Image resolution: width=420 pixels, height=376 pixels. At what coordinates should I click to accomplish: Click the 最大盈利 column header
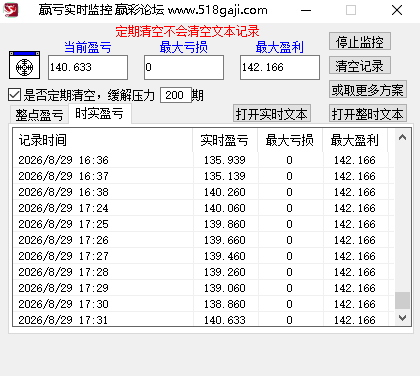355,140
